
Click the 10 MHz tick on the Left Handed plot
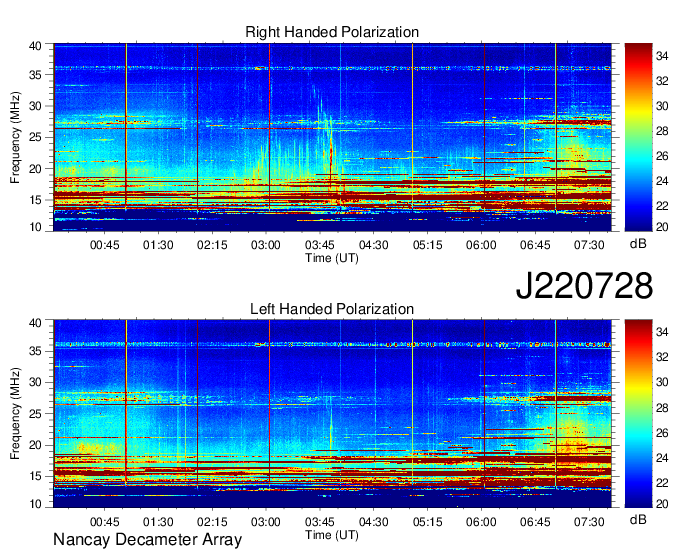click(x=35, y=503)
